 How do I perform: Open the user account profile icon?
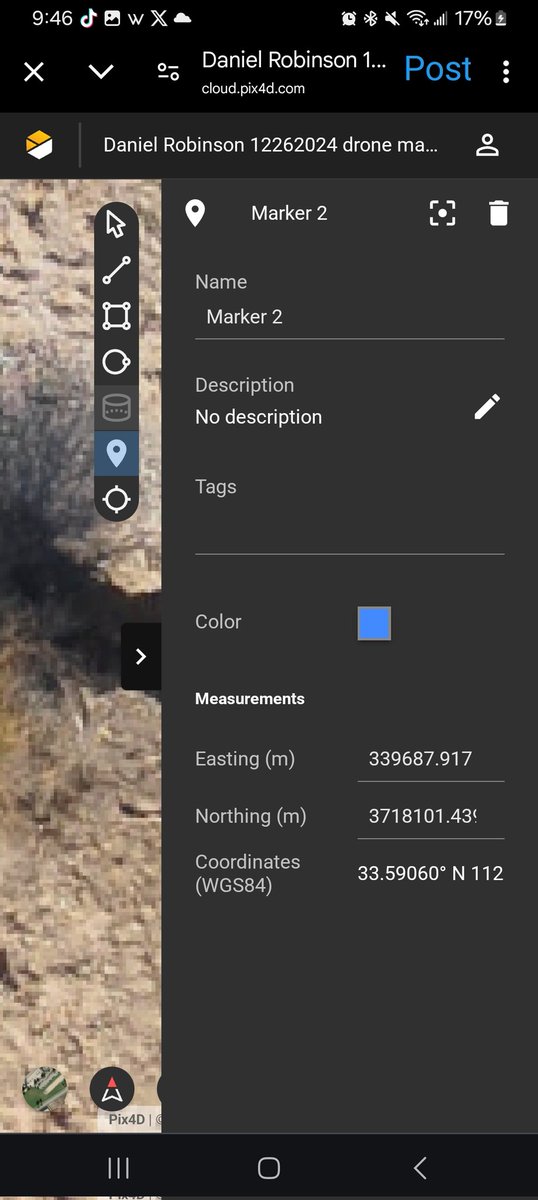pyautogui.click(x=487, y=145)
